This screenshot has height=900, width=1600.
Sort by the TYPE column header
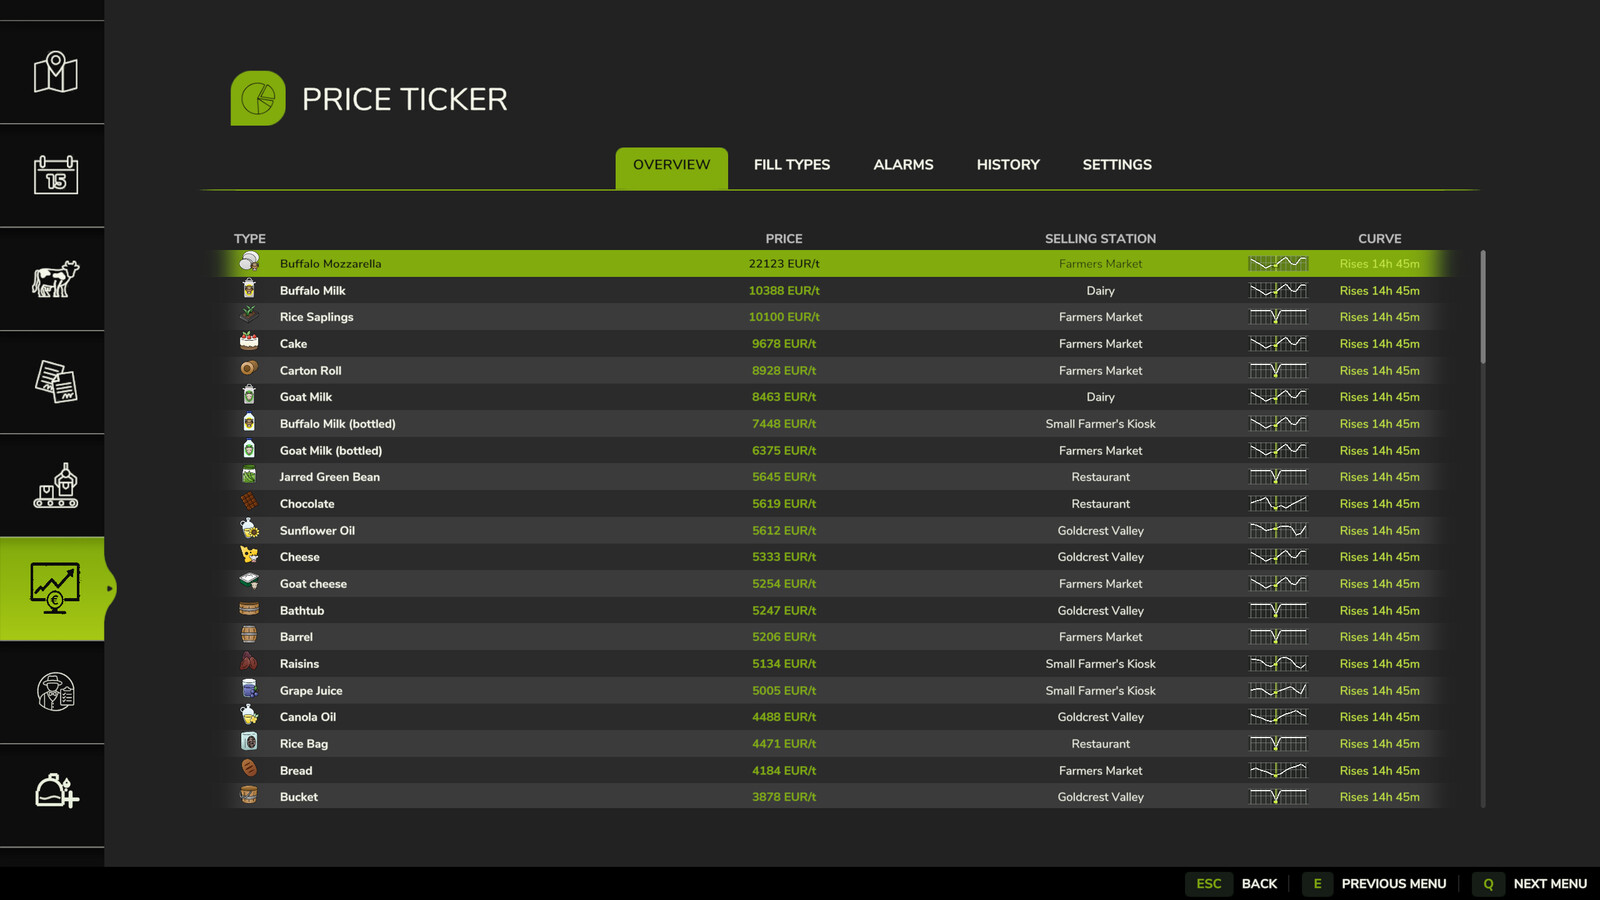[x=250, y=239]
